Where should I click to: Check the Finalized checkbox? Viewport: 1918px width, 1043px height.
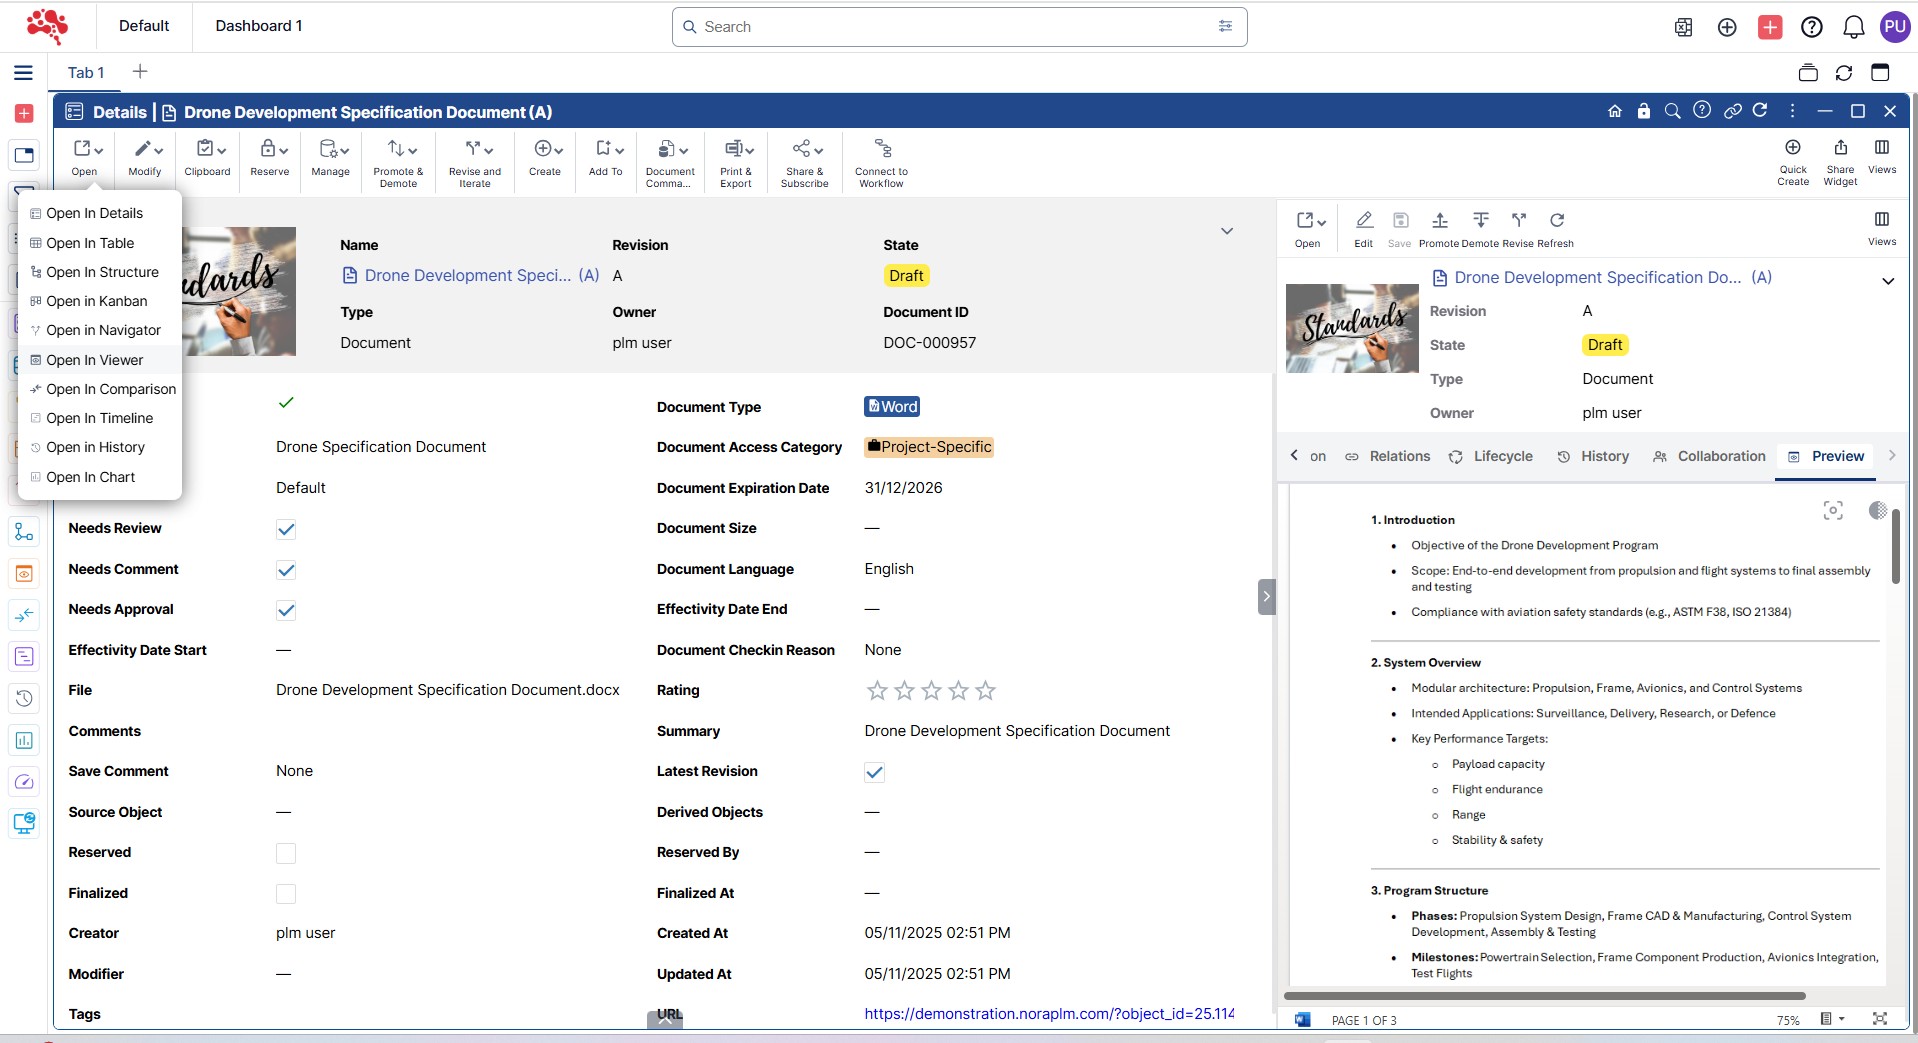(286, 894)
